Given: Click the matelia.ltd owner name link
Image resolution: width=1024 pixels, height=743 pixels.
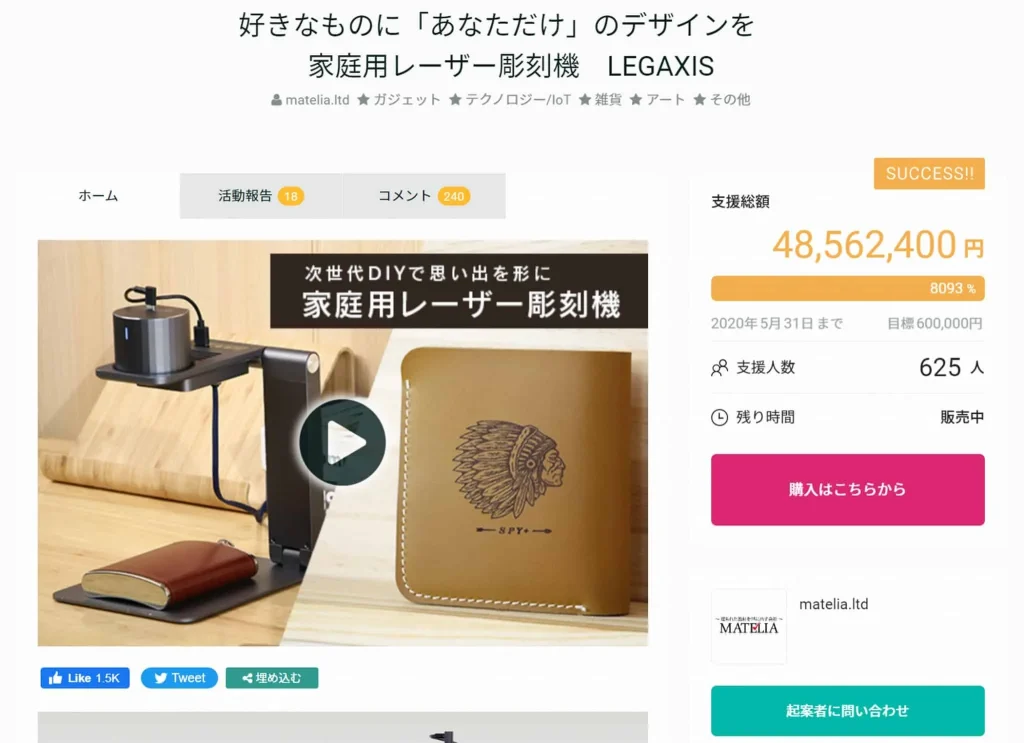Looking at the screenshot, I should click(833, 604).
